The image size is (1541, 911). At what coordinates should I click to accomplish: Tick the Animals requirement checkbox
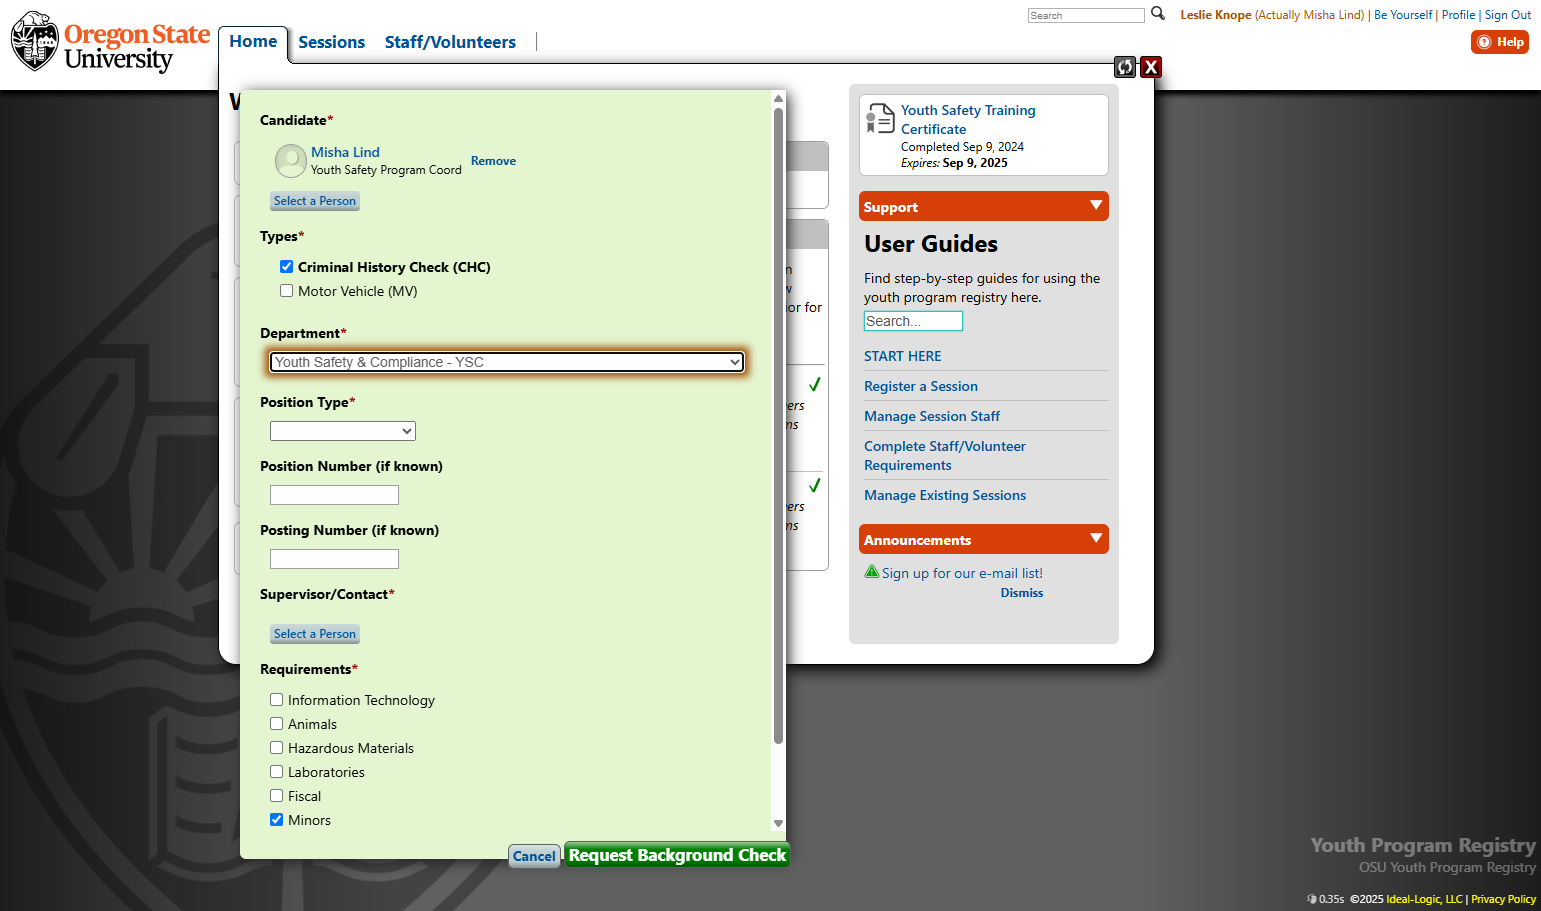[277, 724]
